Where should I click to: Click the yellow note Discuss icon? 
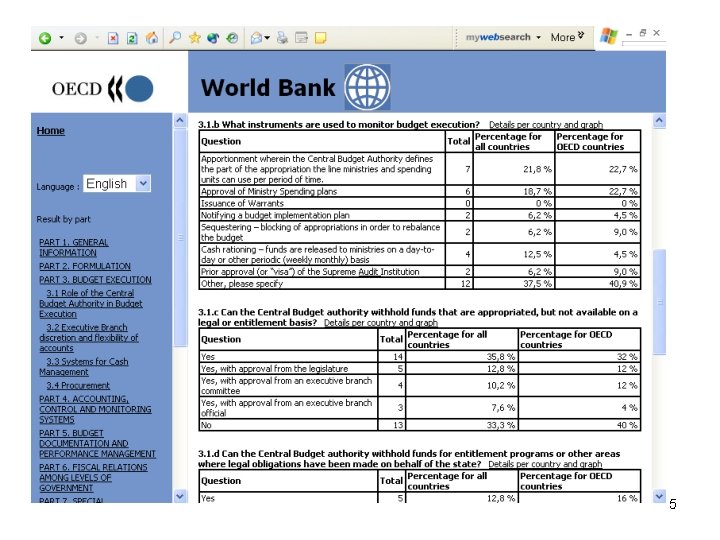pos(321,38)
